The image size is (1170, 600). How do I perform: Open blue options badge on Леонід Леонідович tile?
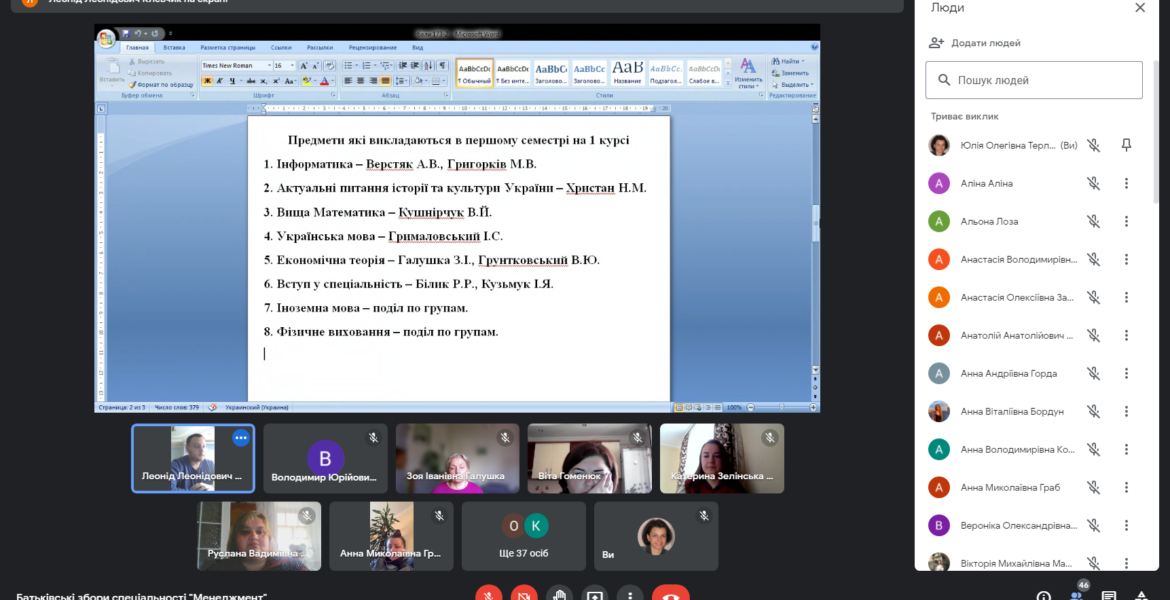pyautogui.click(x=240, y=438)
